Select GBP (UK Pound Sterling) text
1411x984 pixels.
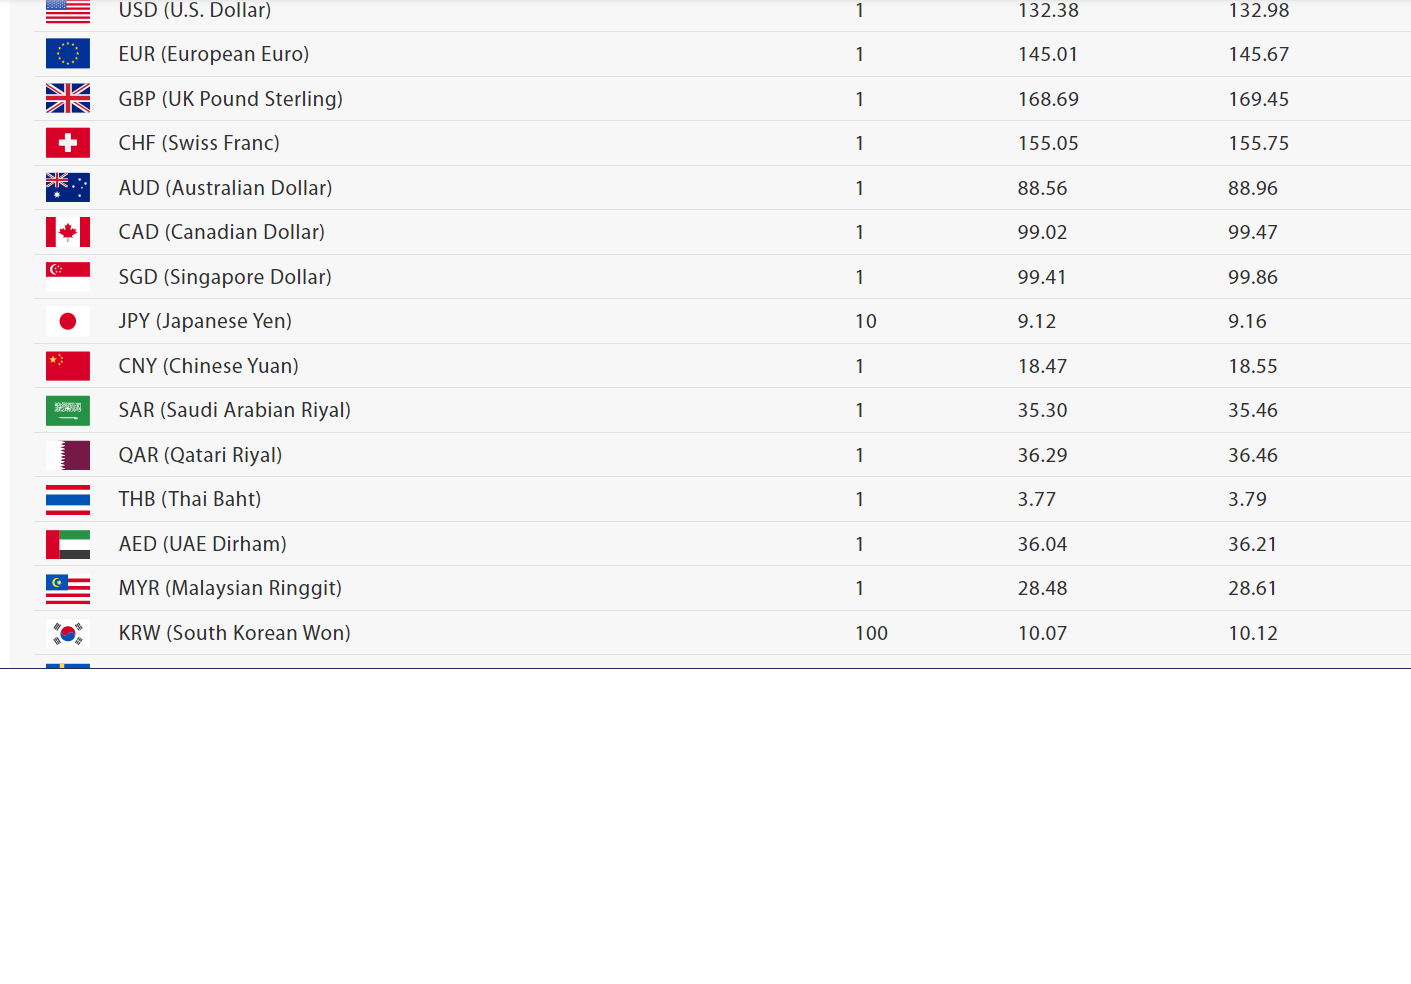click(231, 99)
